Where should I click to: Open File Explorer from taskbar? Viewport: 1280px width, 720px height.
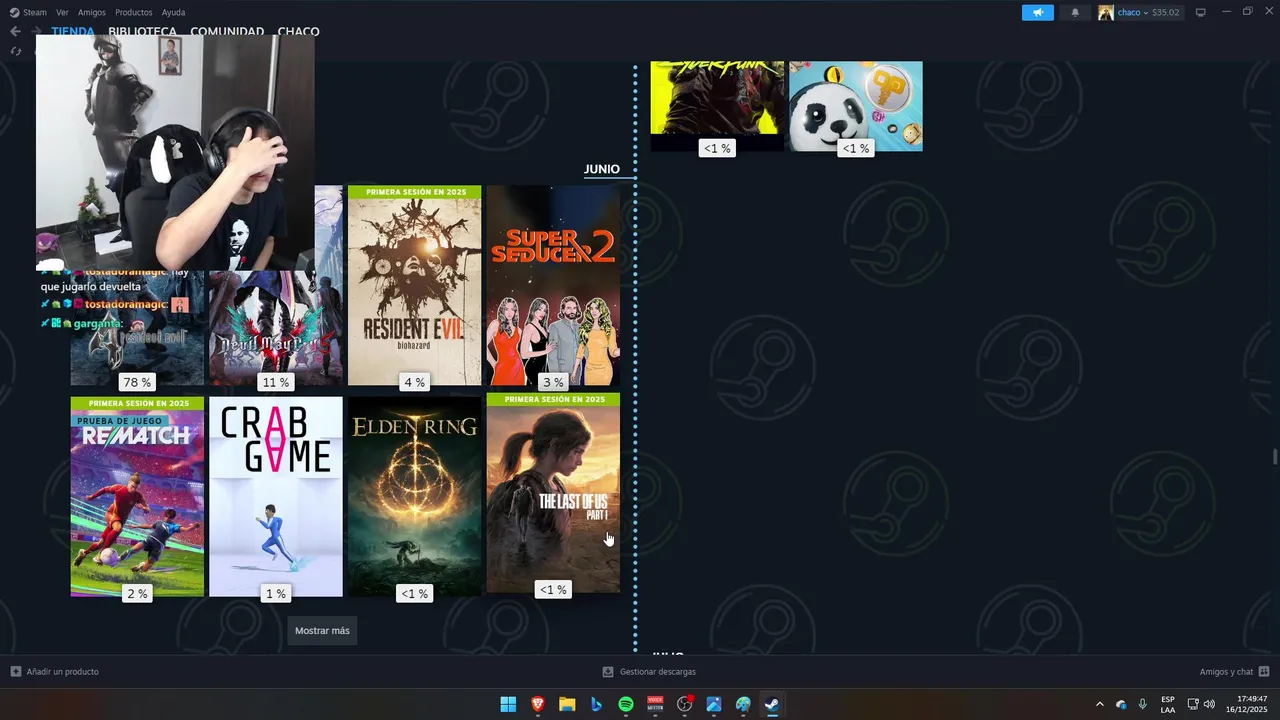pos(567,704)
